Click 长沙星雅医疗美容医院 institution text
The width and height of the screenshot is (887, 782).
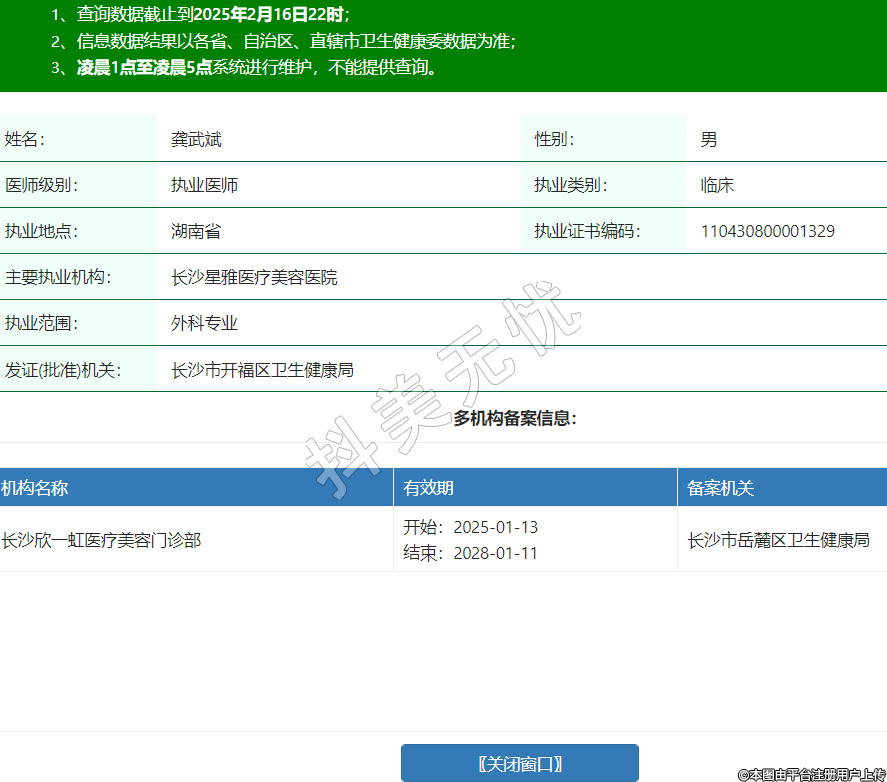tap(254, 278)
